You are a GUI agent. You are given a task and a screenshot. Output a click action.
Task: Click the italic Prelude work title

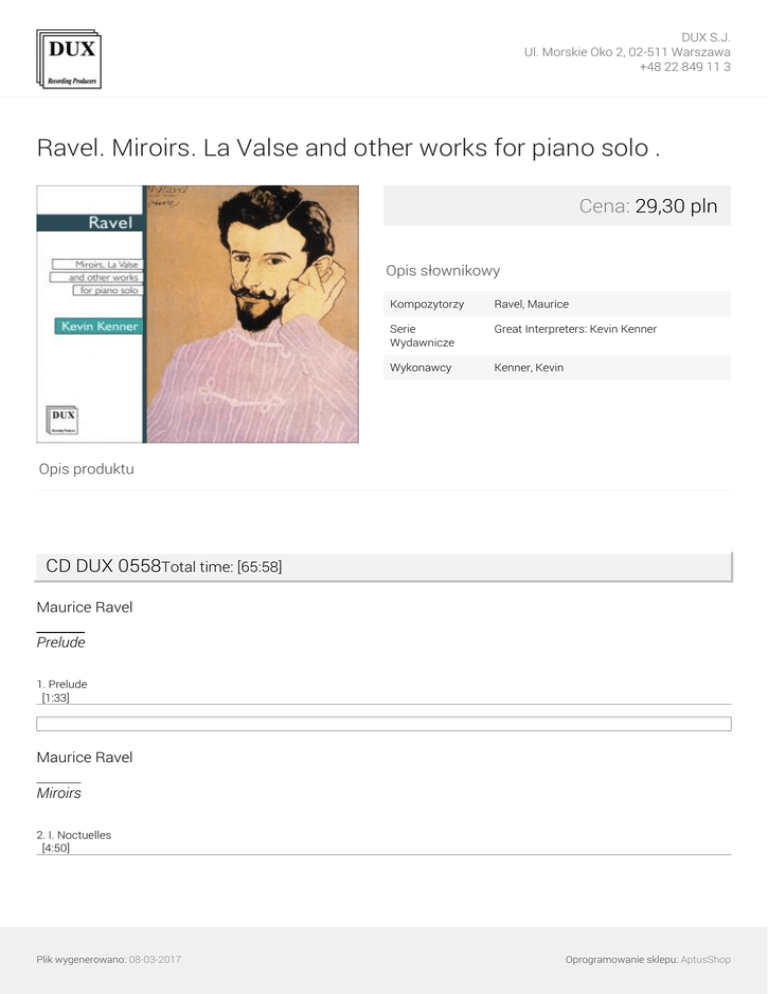pos(61,643)
